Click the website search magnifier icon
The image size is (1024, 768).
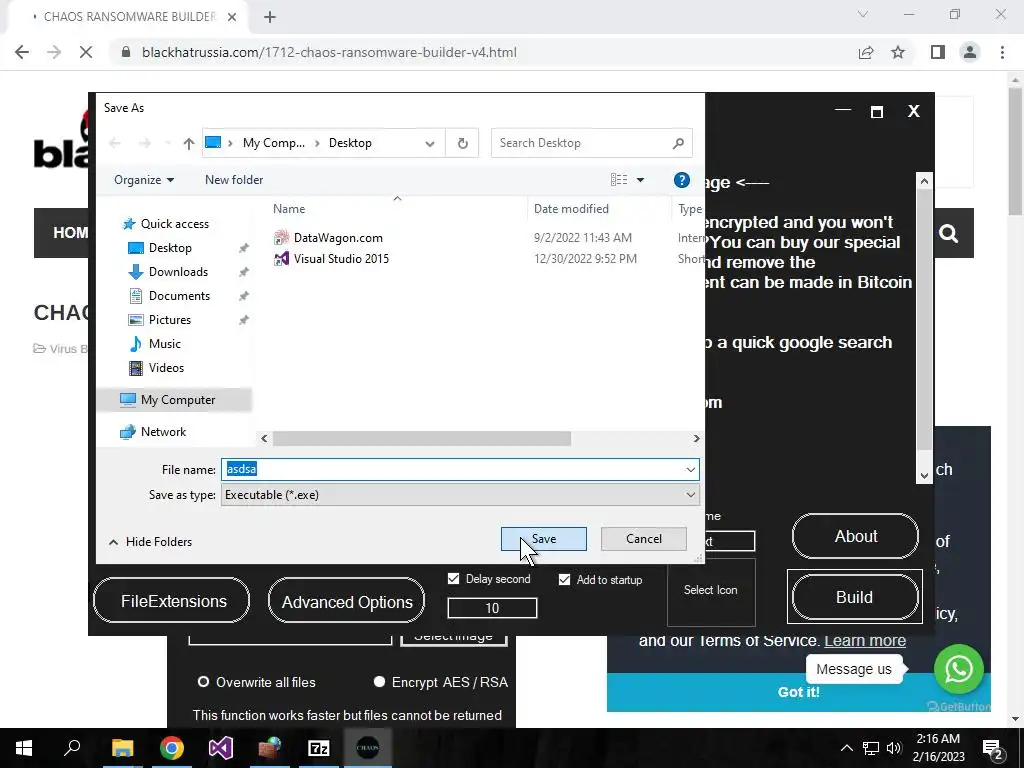pos(949,233)
